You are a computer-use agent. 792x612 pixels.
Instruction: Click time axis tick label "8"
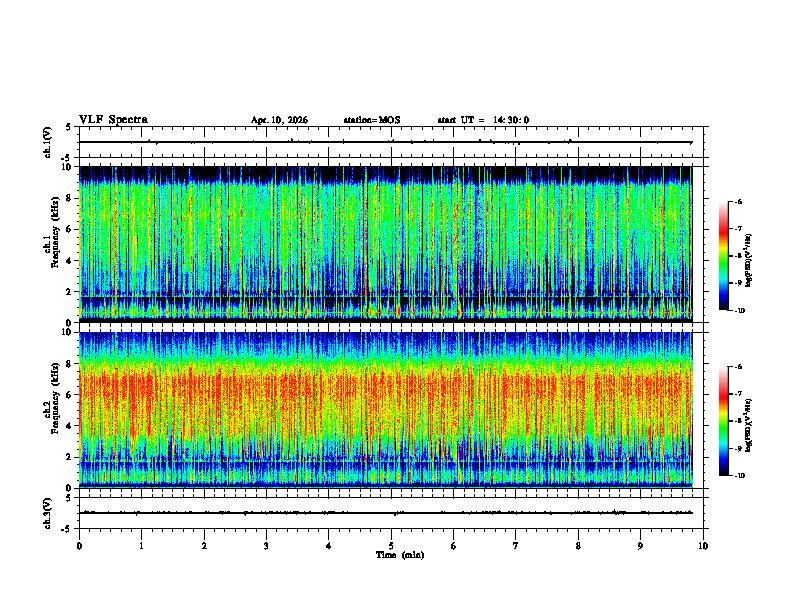point(578,546)
